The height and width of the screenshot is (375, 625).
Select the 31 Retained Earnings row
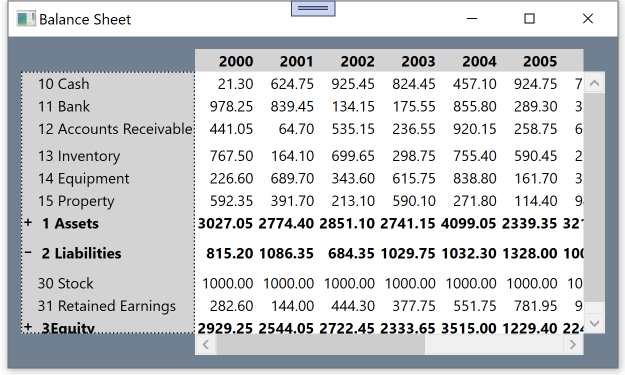click(x=107, y=306)
